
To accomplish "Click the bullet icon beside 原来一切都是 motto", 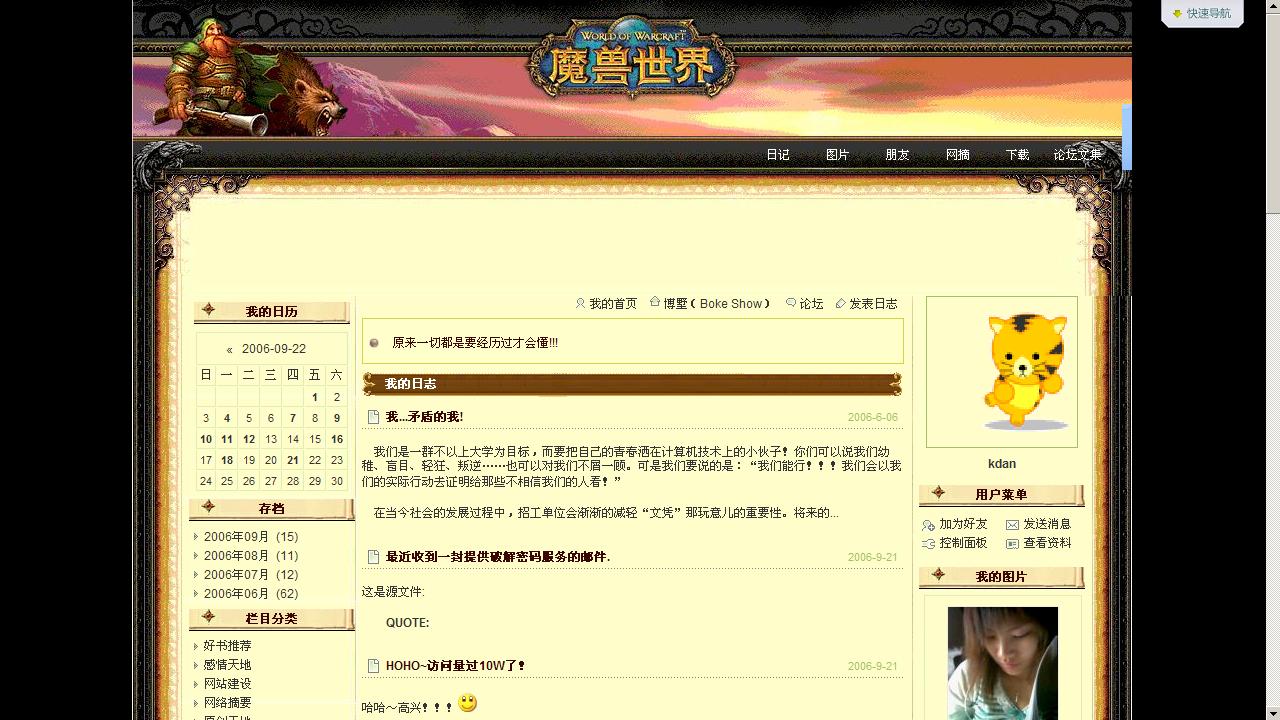I will click(x=374, y=343).
